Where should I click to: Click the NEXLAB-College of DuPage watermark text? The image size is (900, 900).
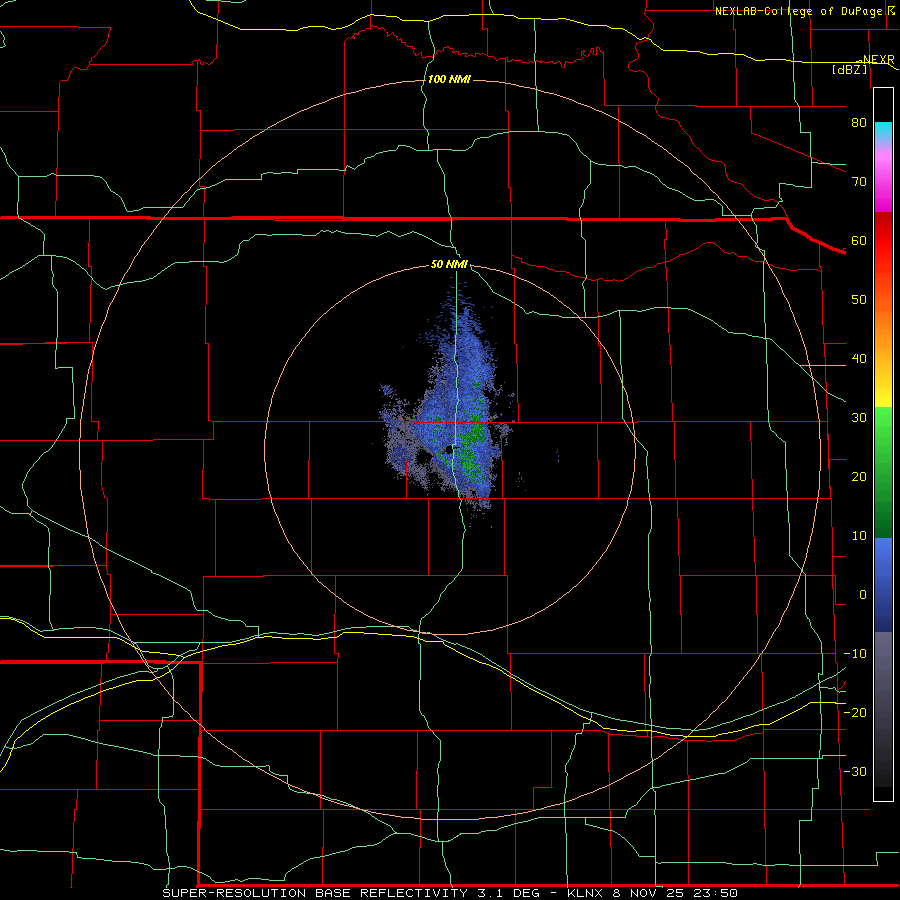(798, 11)
